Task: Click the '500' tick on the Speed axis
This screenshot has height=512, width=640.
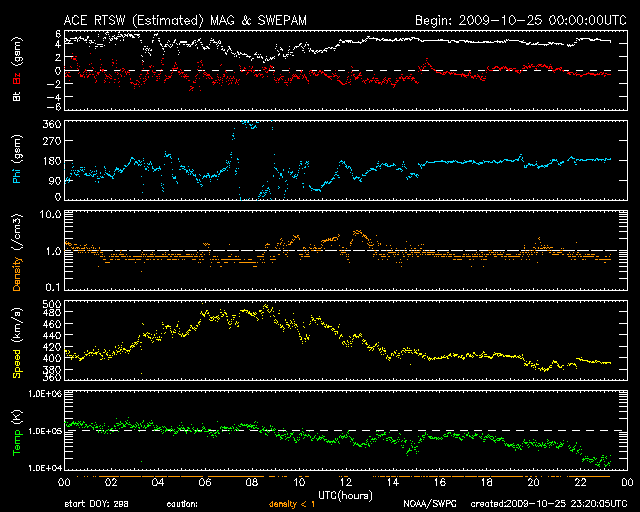Action: (52, 304)
